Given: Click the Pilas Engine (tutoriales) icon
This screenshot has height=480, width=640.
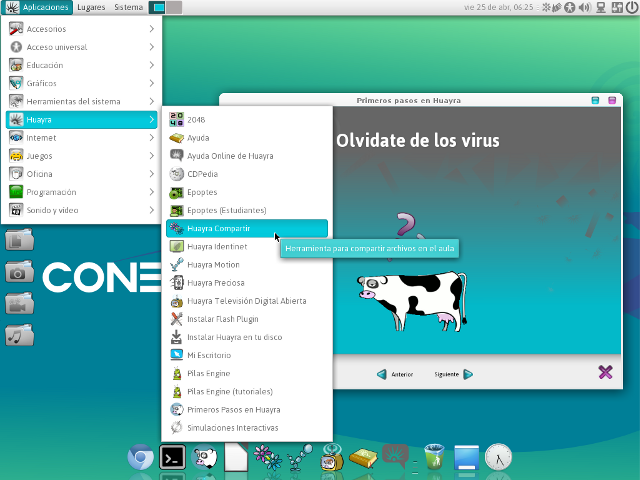Looking at the screenshot, I should pyautogui.click(x=176, y=391).
